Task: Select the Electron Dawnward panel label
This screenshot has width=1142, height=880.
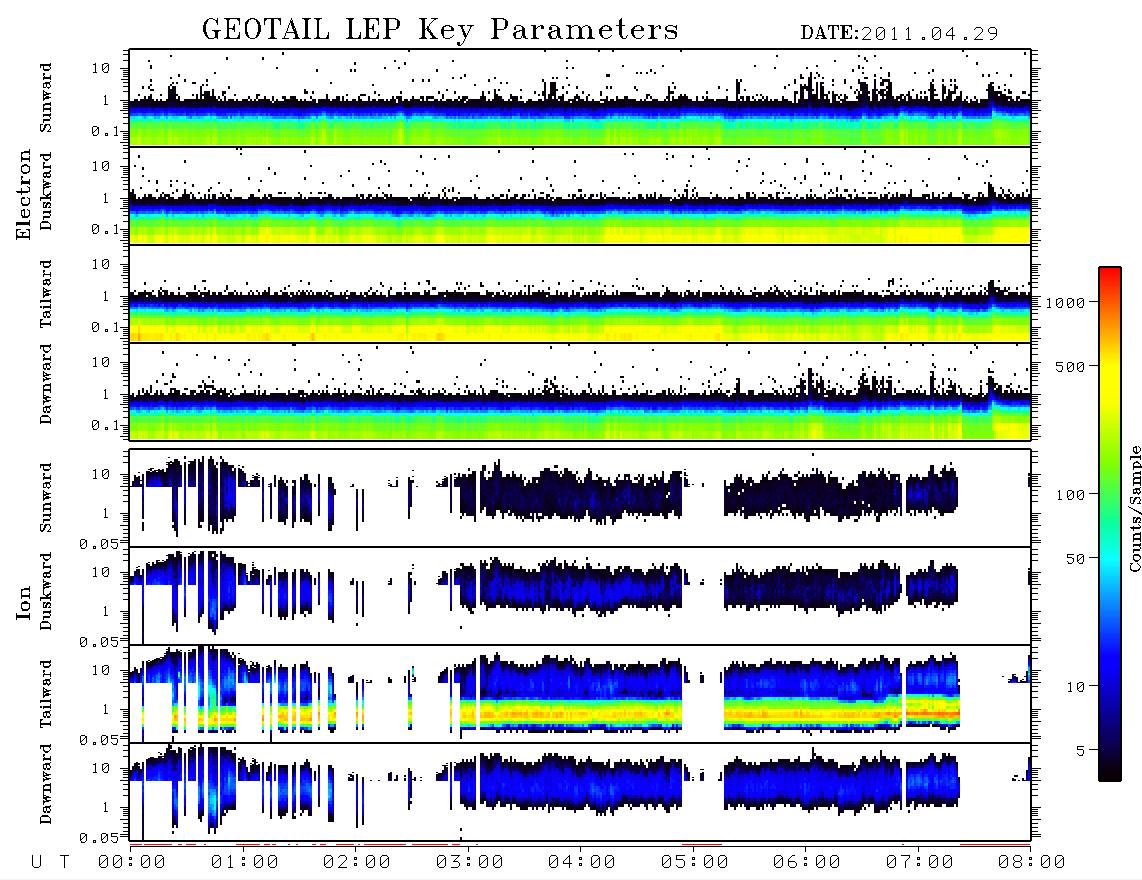Action: pyautogui.click(x=46, y=384)
